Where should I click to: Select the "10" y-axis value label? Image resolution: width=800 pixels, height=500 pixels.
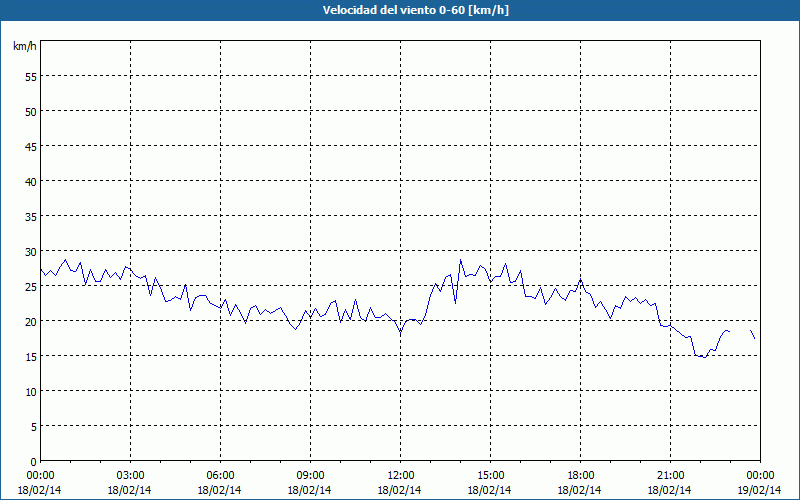pyautogui.click(x=31, y=392)
